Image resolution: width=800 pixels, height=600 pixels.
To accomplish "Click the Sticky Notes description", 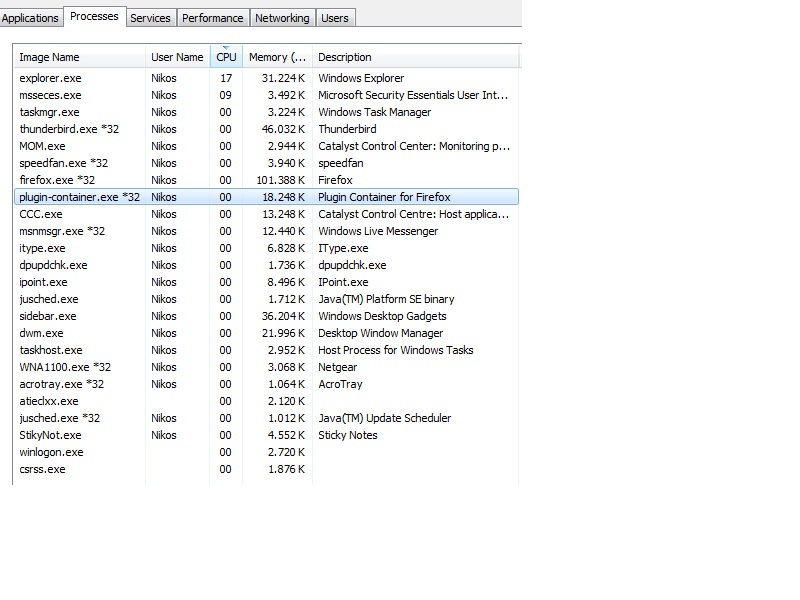I will 348,435.
